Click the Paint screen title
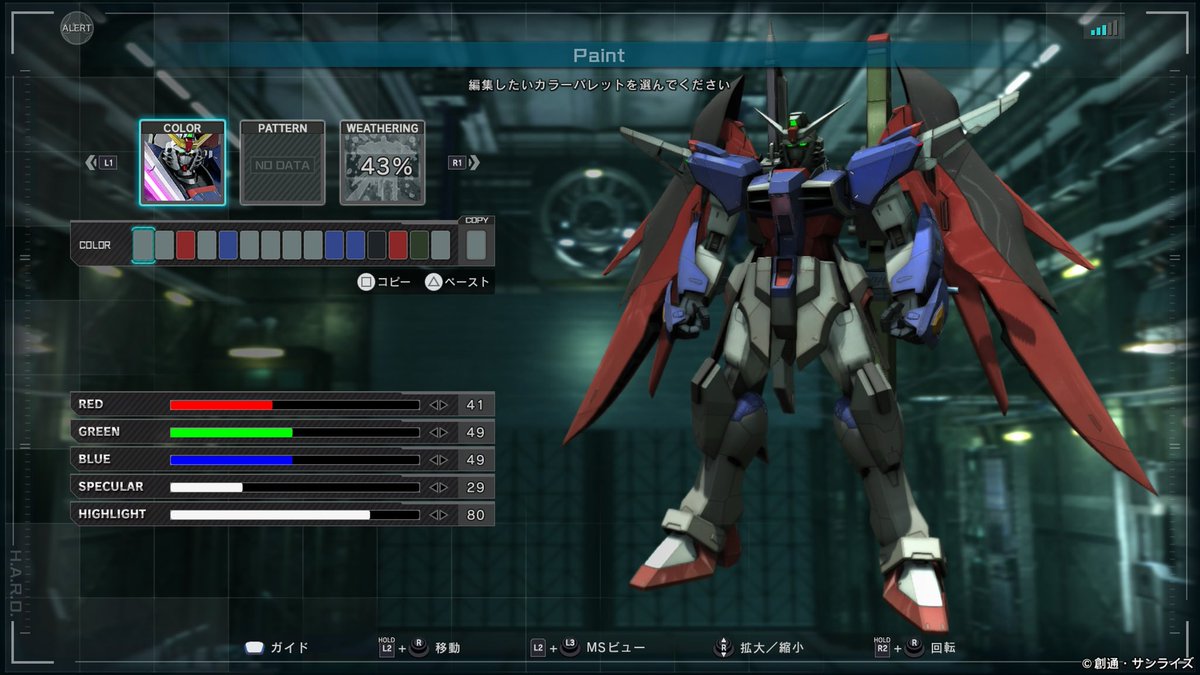This screenshot has width=1200, height=675. 599,55
